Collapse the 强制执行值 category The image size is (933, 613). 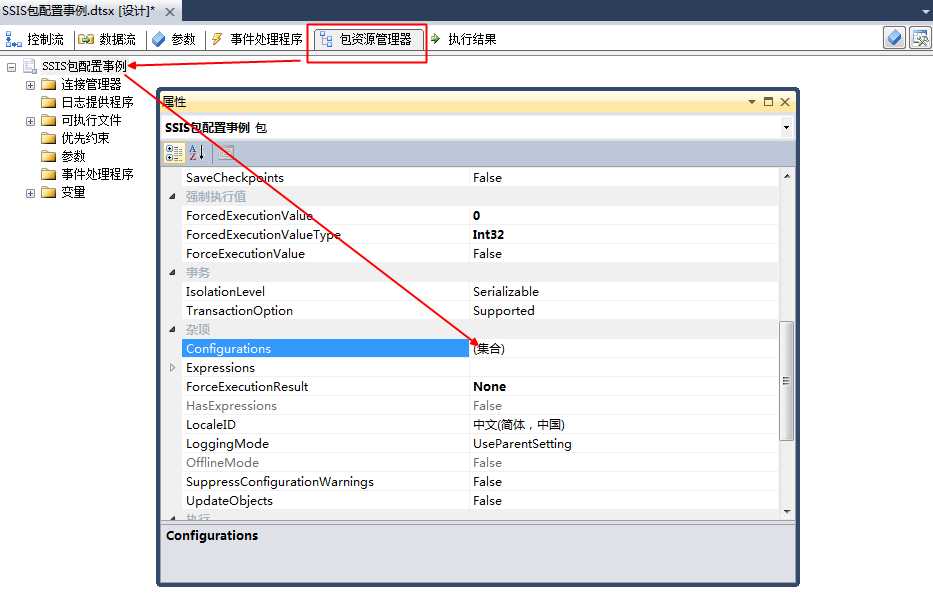coord(172,196)
